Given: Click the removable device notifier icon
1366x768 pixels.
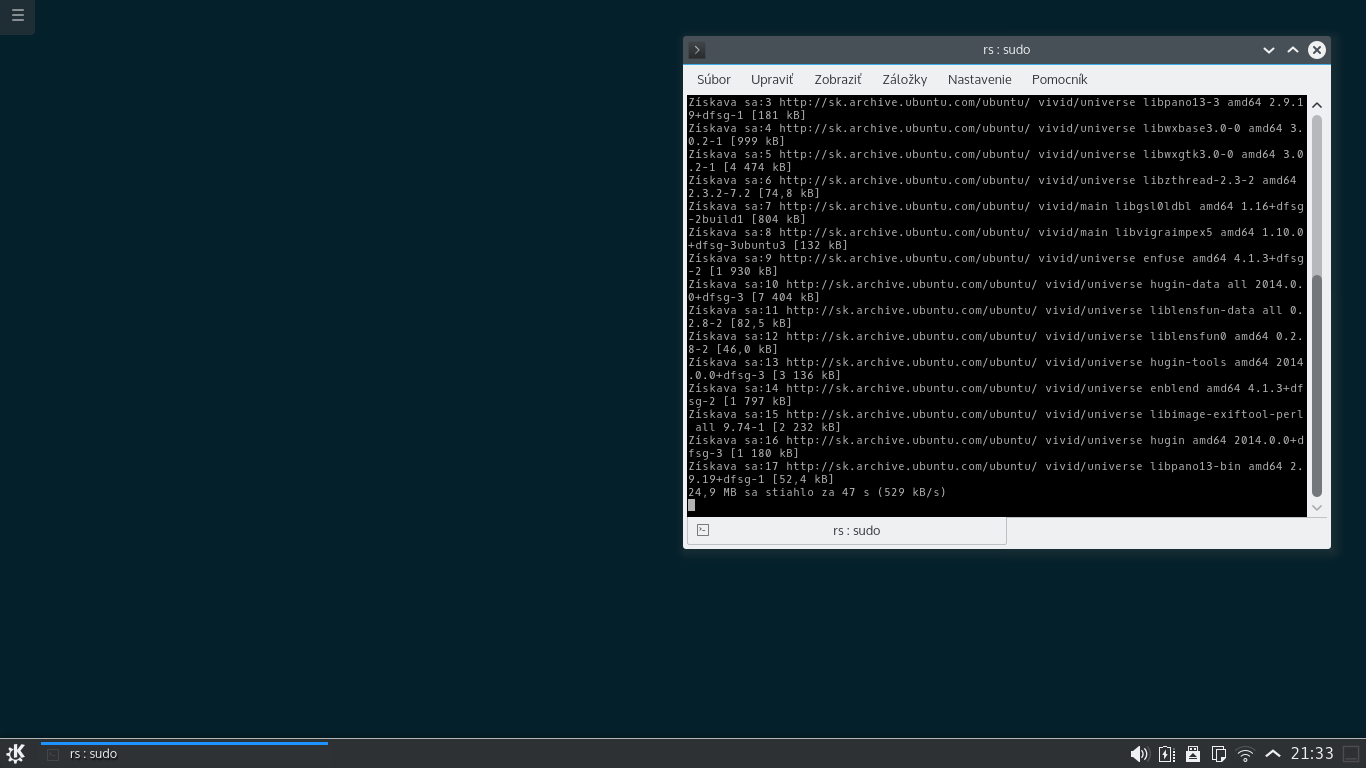Looking at the screenshot, I should coord(1192,754).
